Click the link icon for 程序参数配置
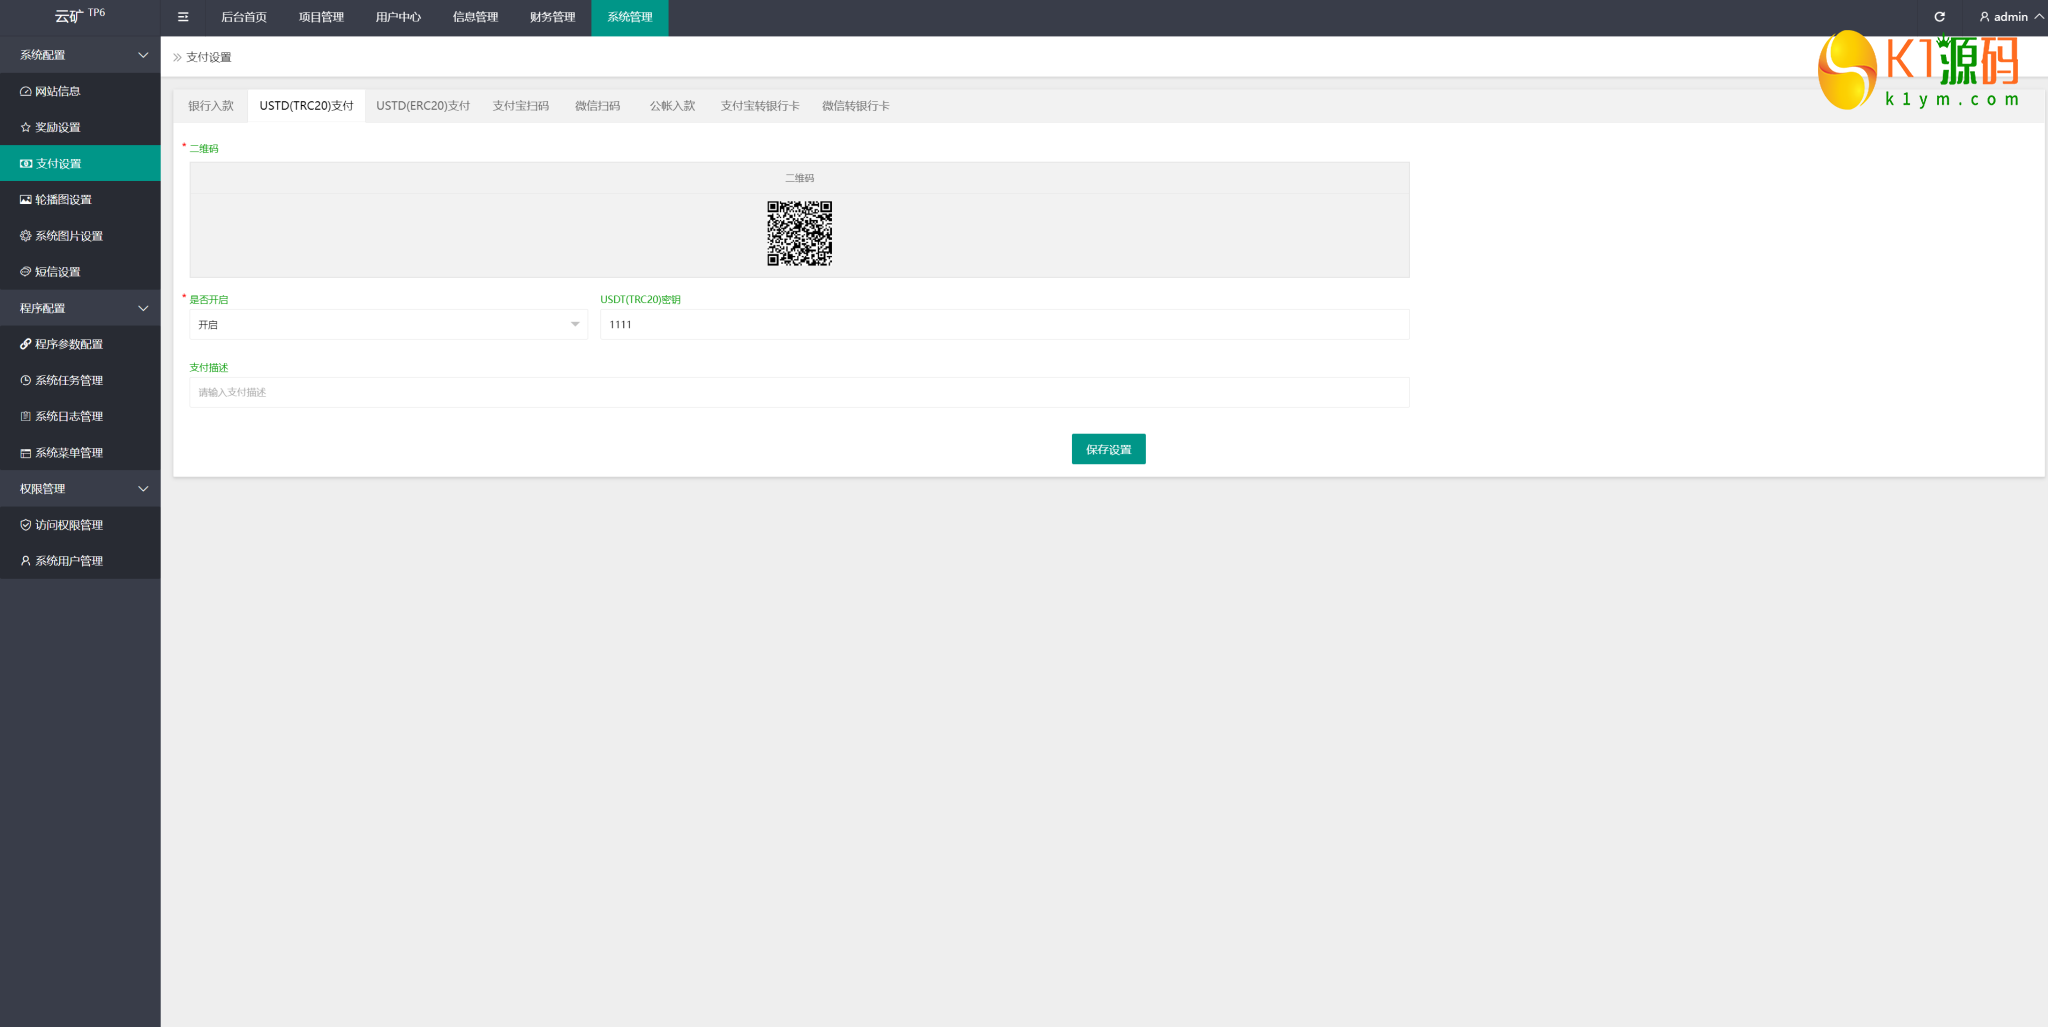Image resolution: width=2048 pixels, height=1027 pixels. pyautogui.click(x=26, y=344)
